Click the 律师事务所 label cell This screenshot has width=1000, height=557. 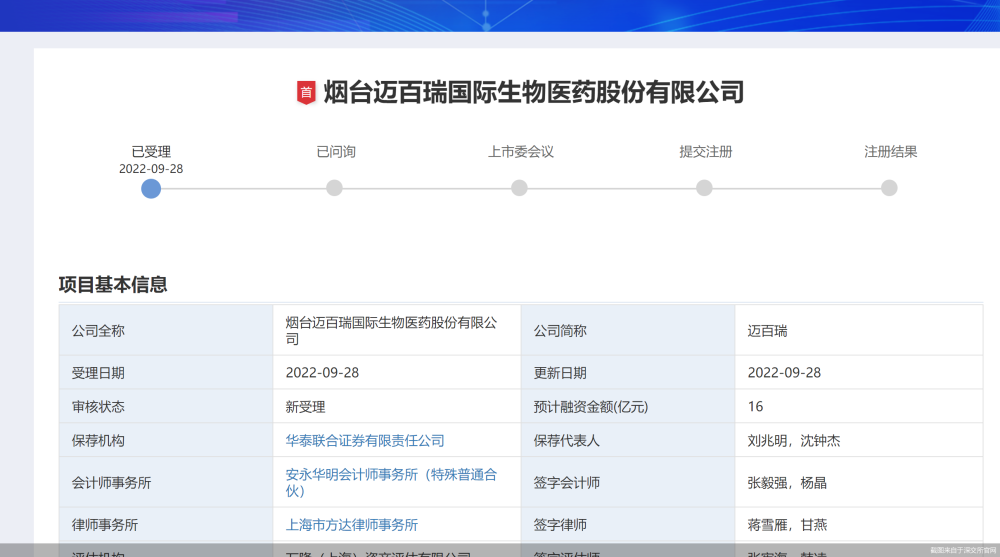[166, 524]
